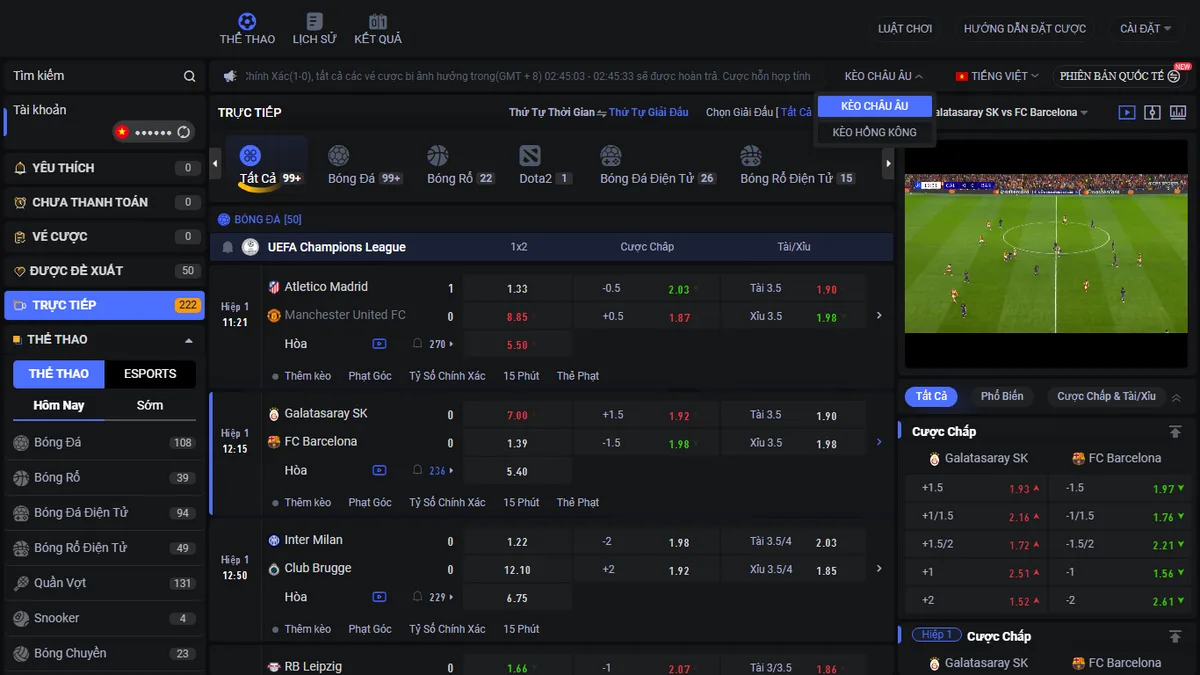1200x675 pixels.
Task: Refresh the account balance with the circular arrow
Action: (184, 132)
